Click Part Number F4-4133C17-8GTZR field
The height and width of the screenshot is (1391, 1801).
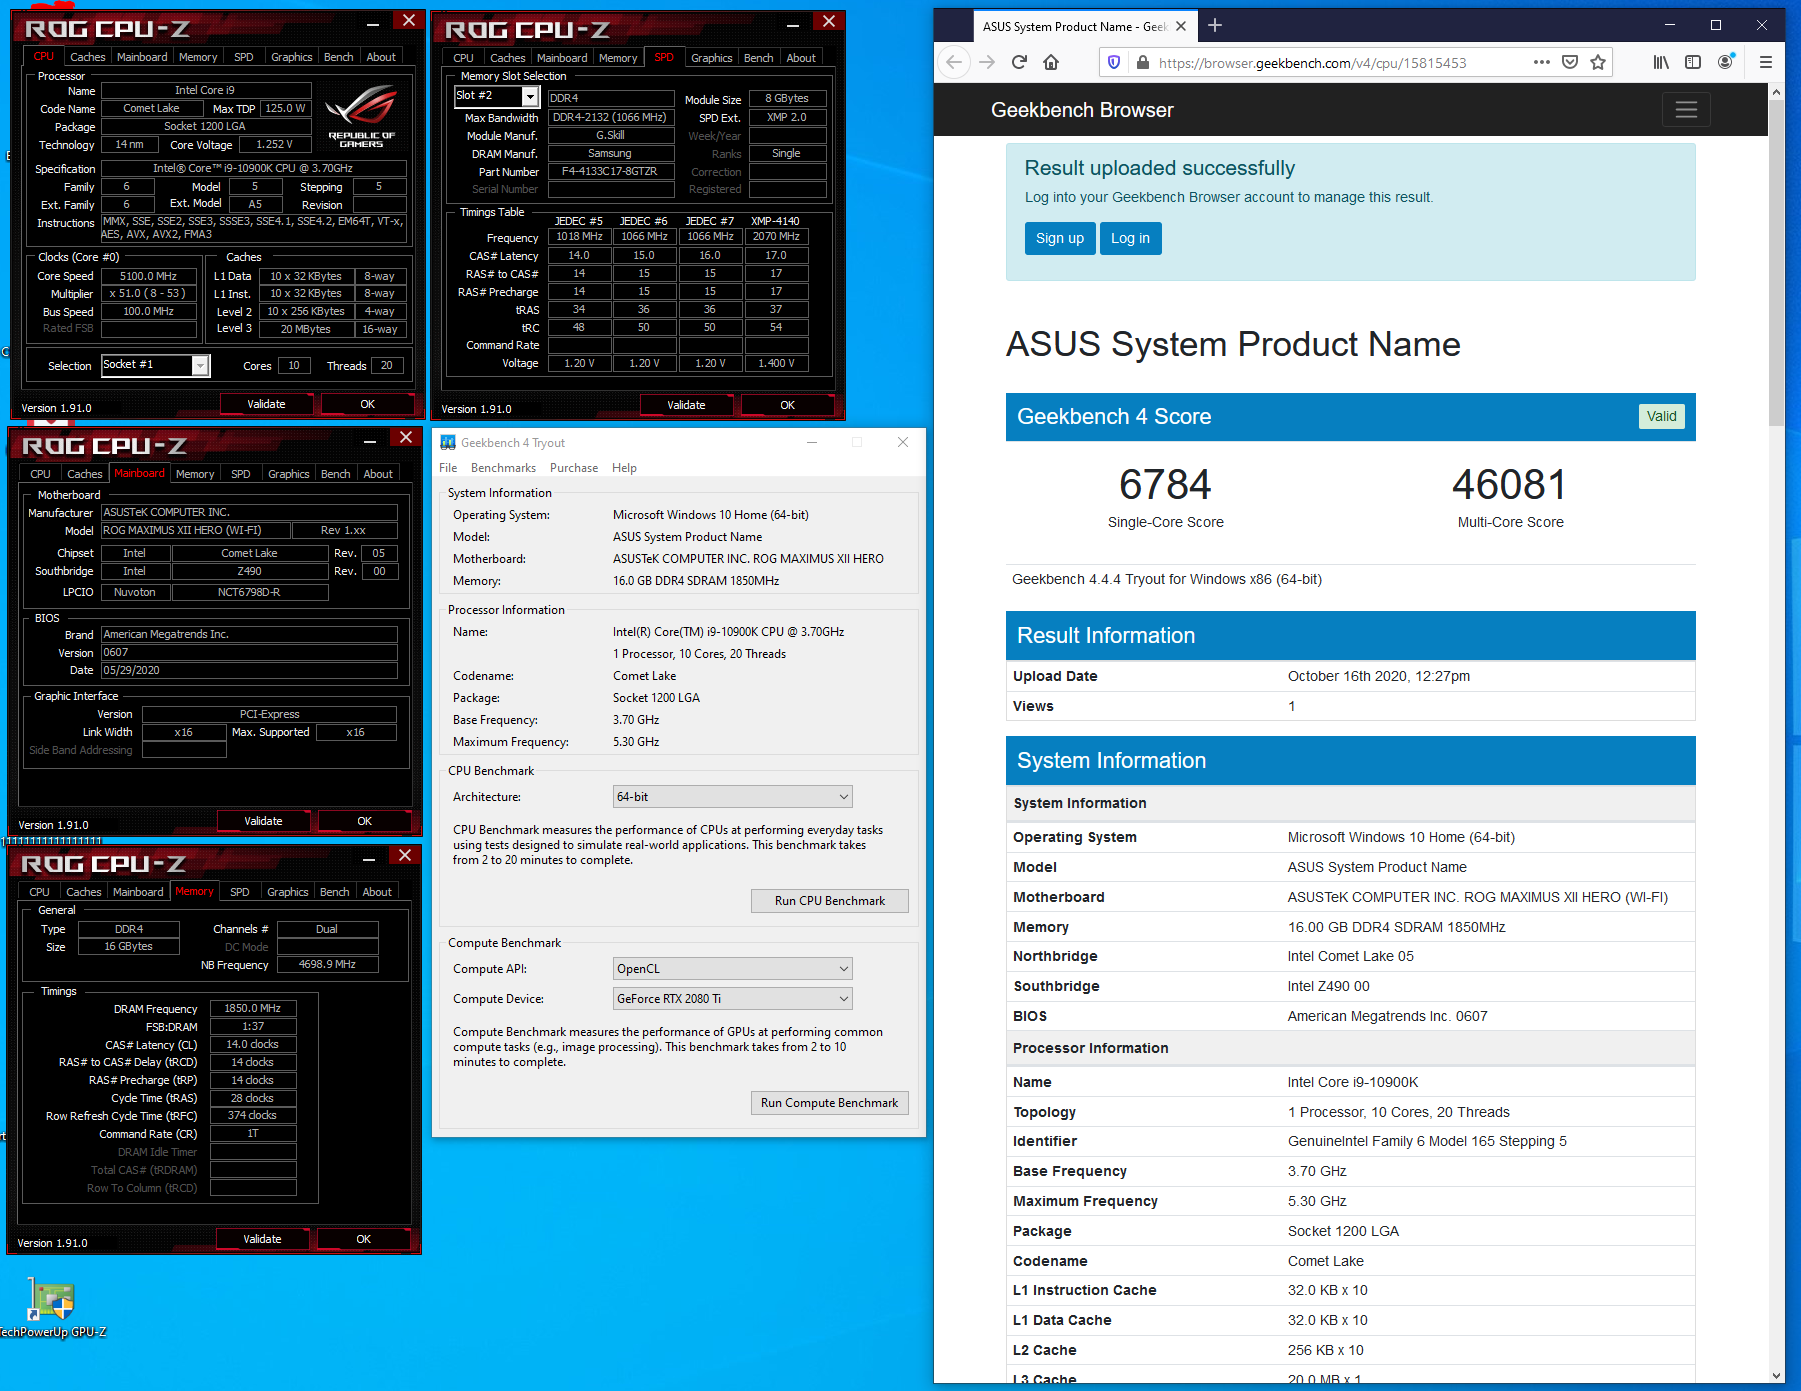(610, 171)
